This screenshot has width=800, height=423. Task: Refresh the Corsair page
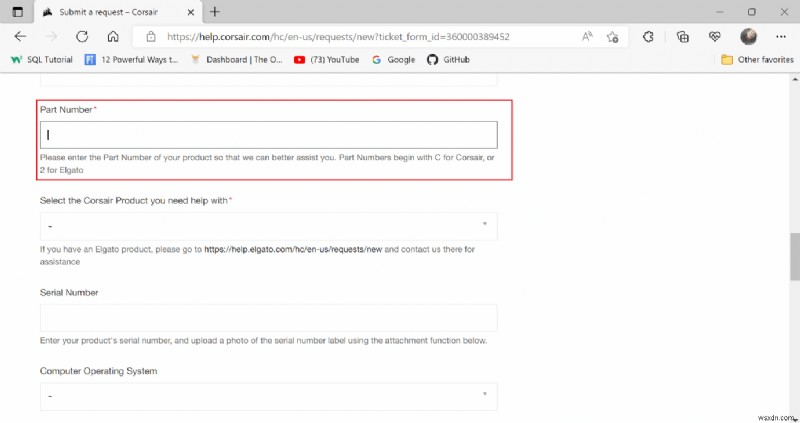point(82,36)
